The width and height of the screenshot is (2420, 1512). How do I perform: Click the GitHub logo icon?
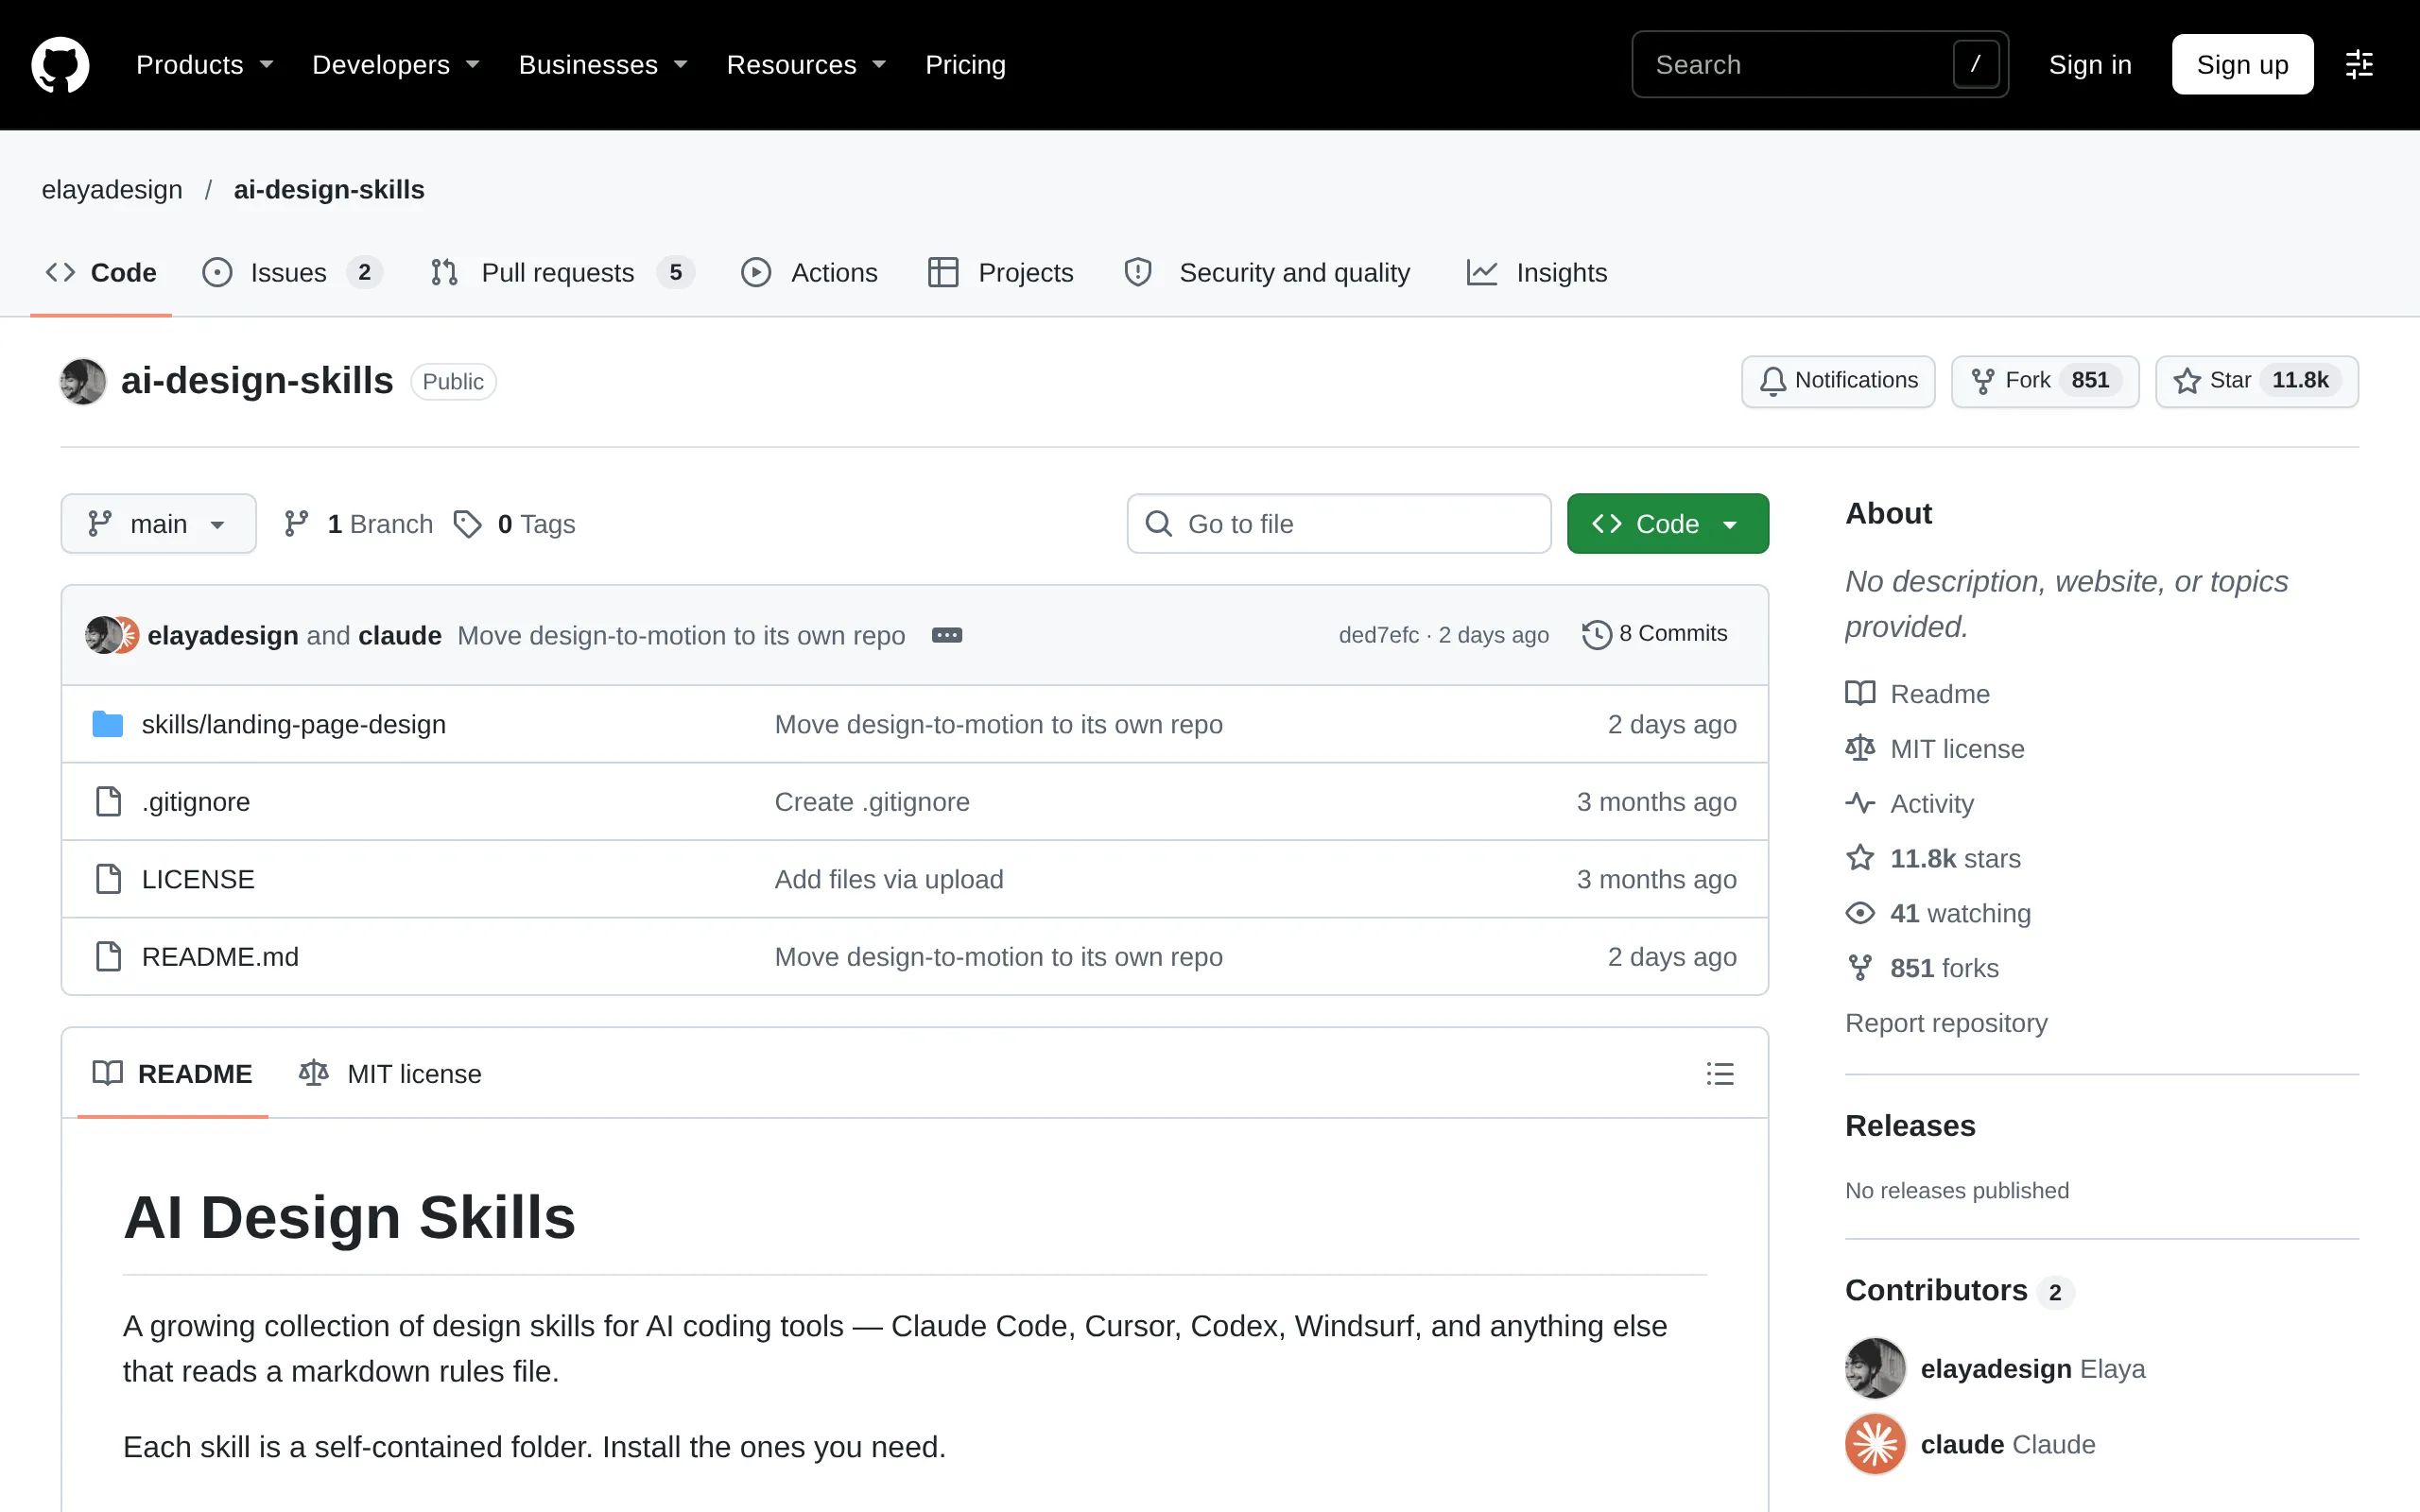(x=60, y=65)
